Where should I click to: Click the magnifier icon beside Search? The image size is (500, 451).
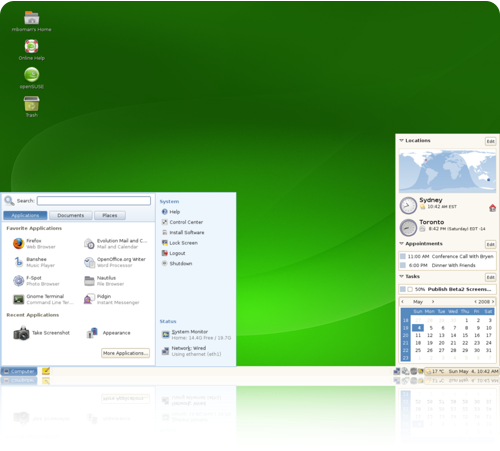[x=9, y=200]
